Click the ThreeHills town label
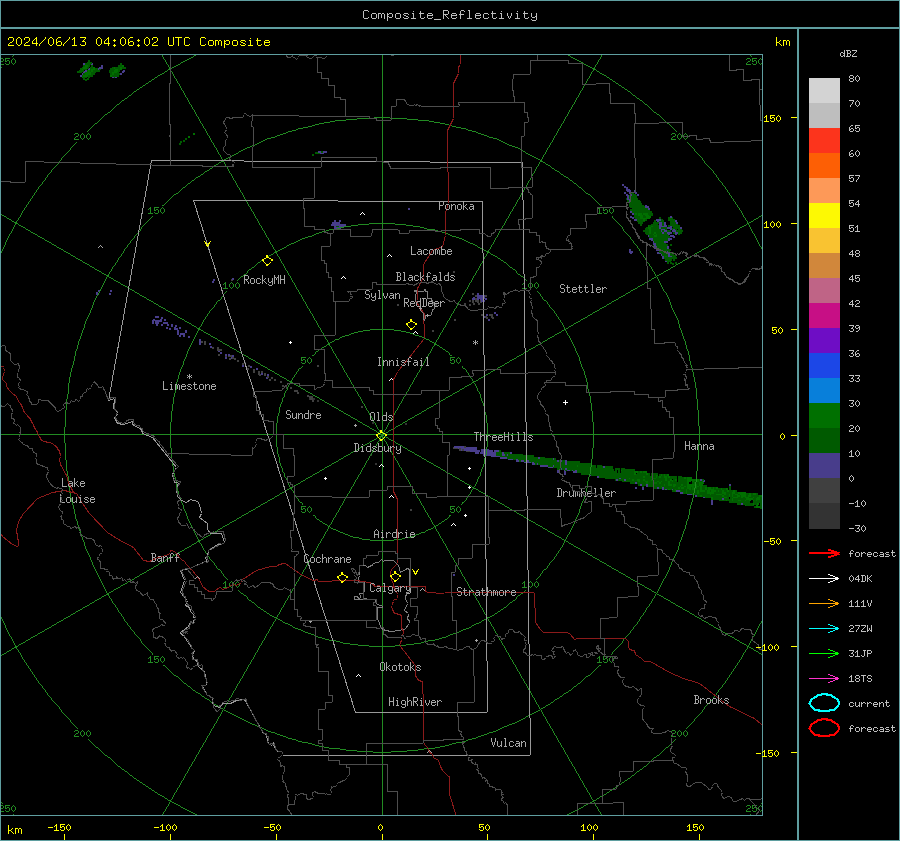 point(503,437)
